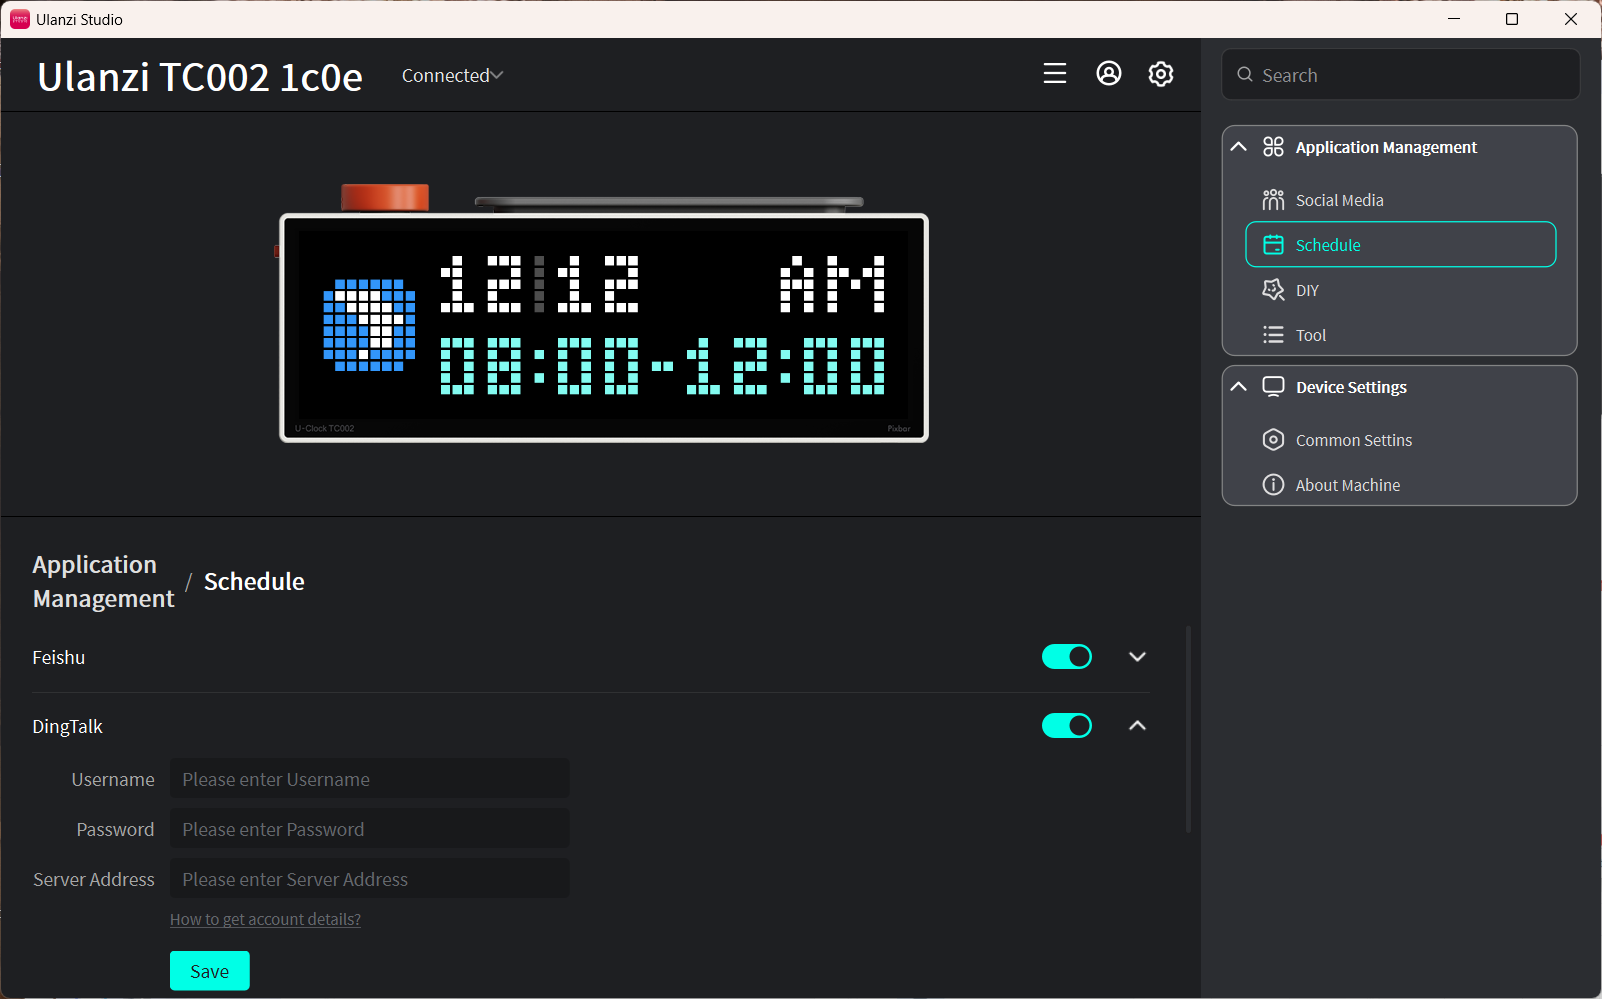Viewport: 1602px width, 999px height.
Task: Click the Common Settins gear icon
Action: click(1273, 440)
